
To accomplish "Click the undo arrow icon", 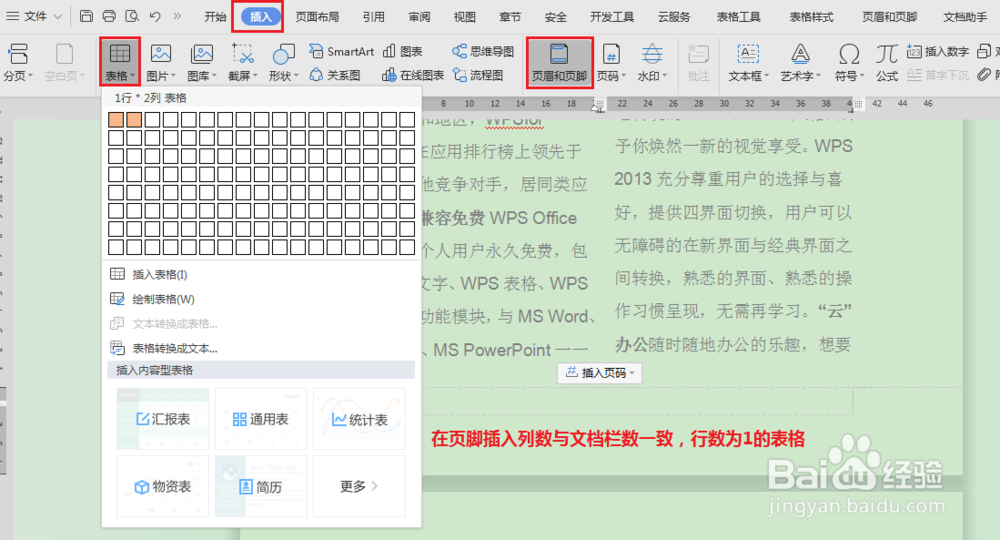I will tap(155, 16).
